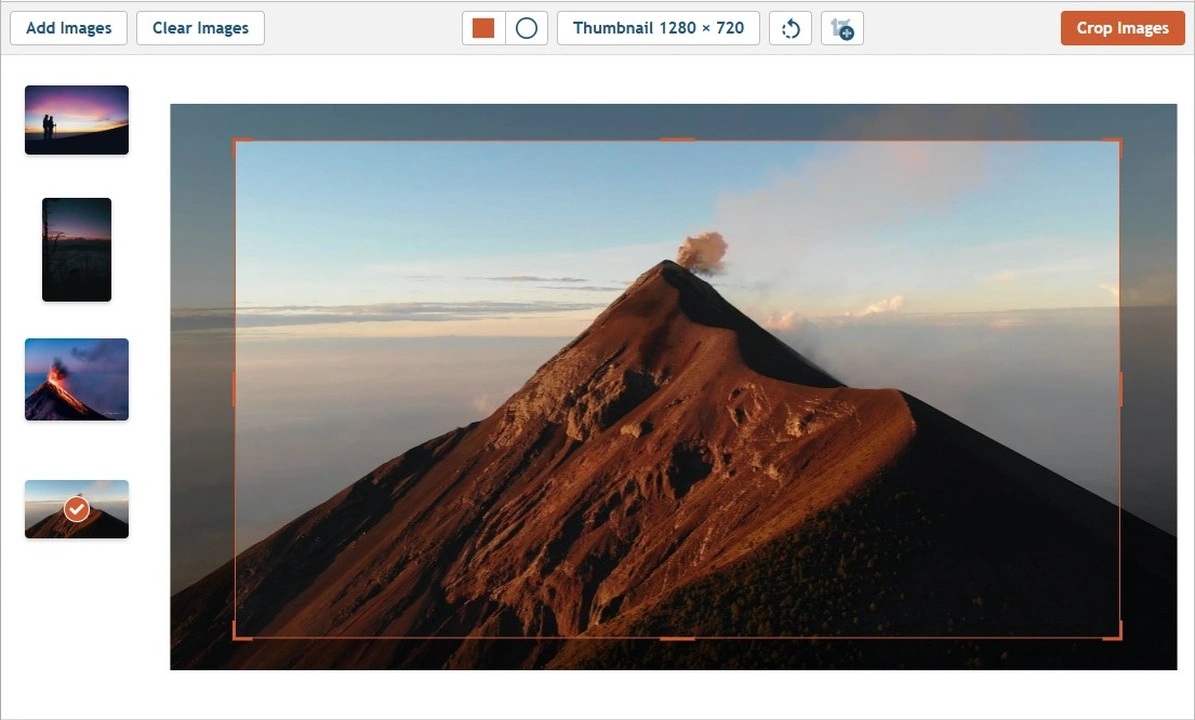Open the Thumbnail 1280 × 720 size dropdown
1195x720 pixels.
pyautogui.click(x=658, y=28)
